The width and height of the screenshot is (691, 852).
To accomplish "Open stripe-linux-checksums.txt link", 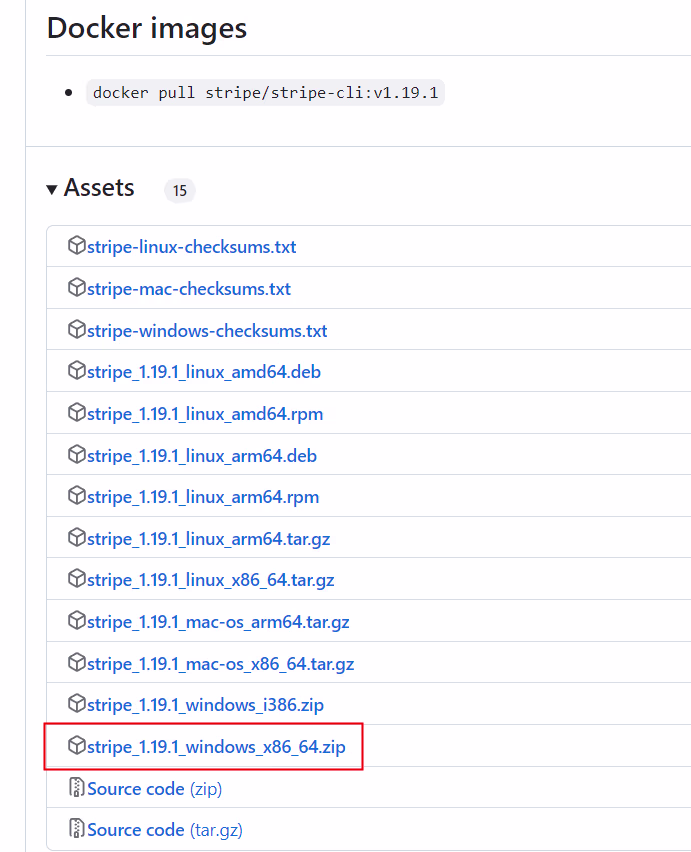I will pos(191,247).
